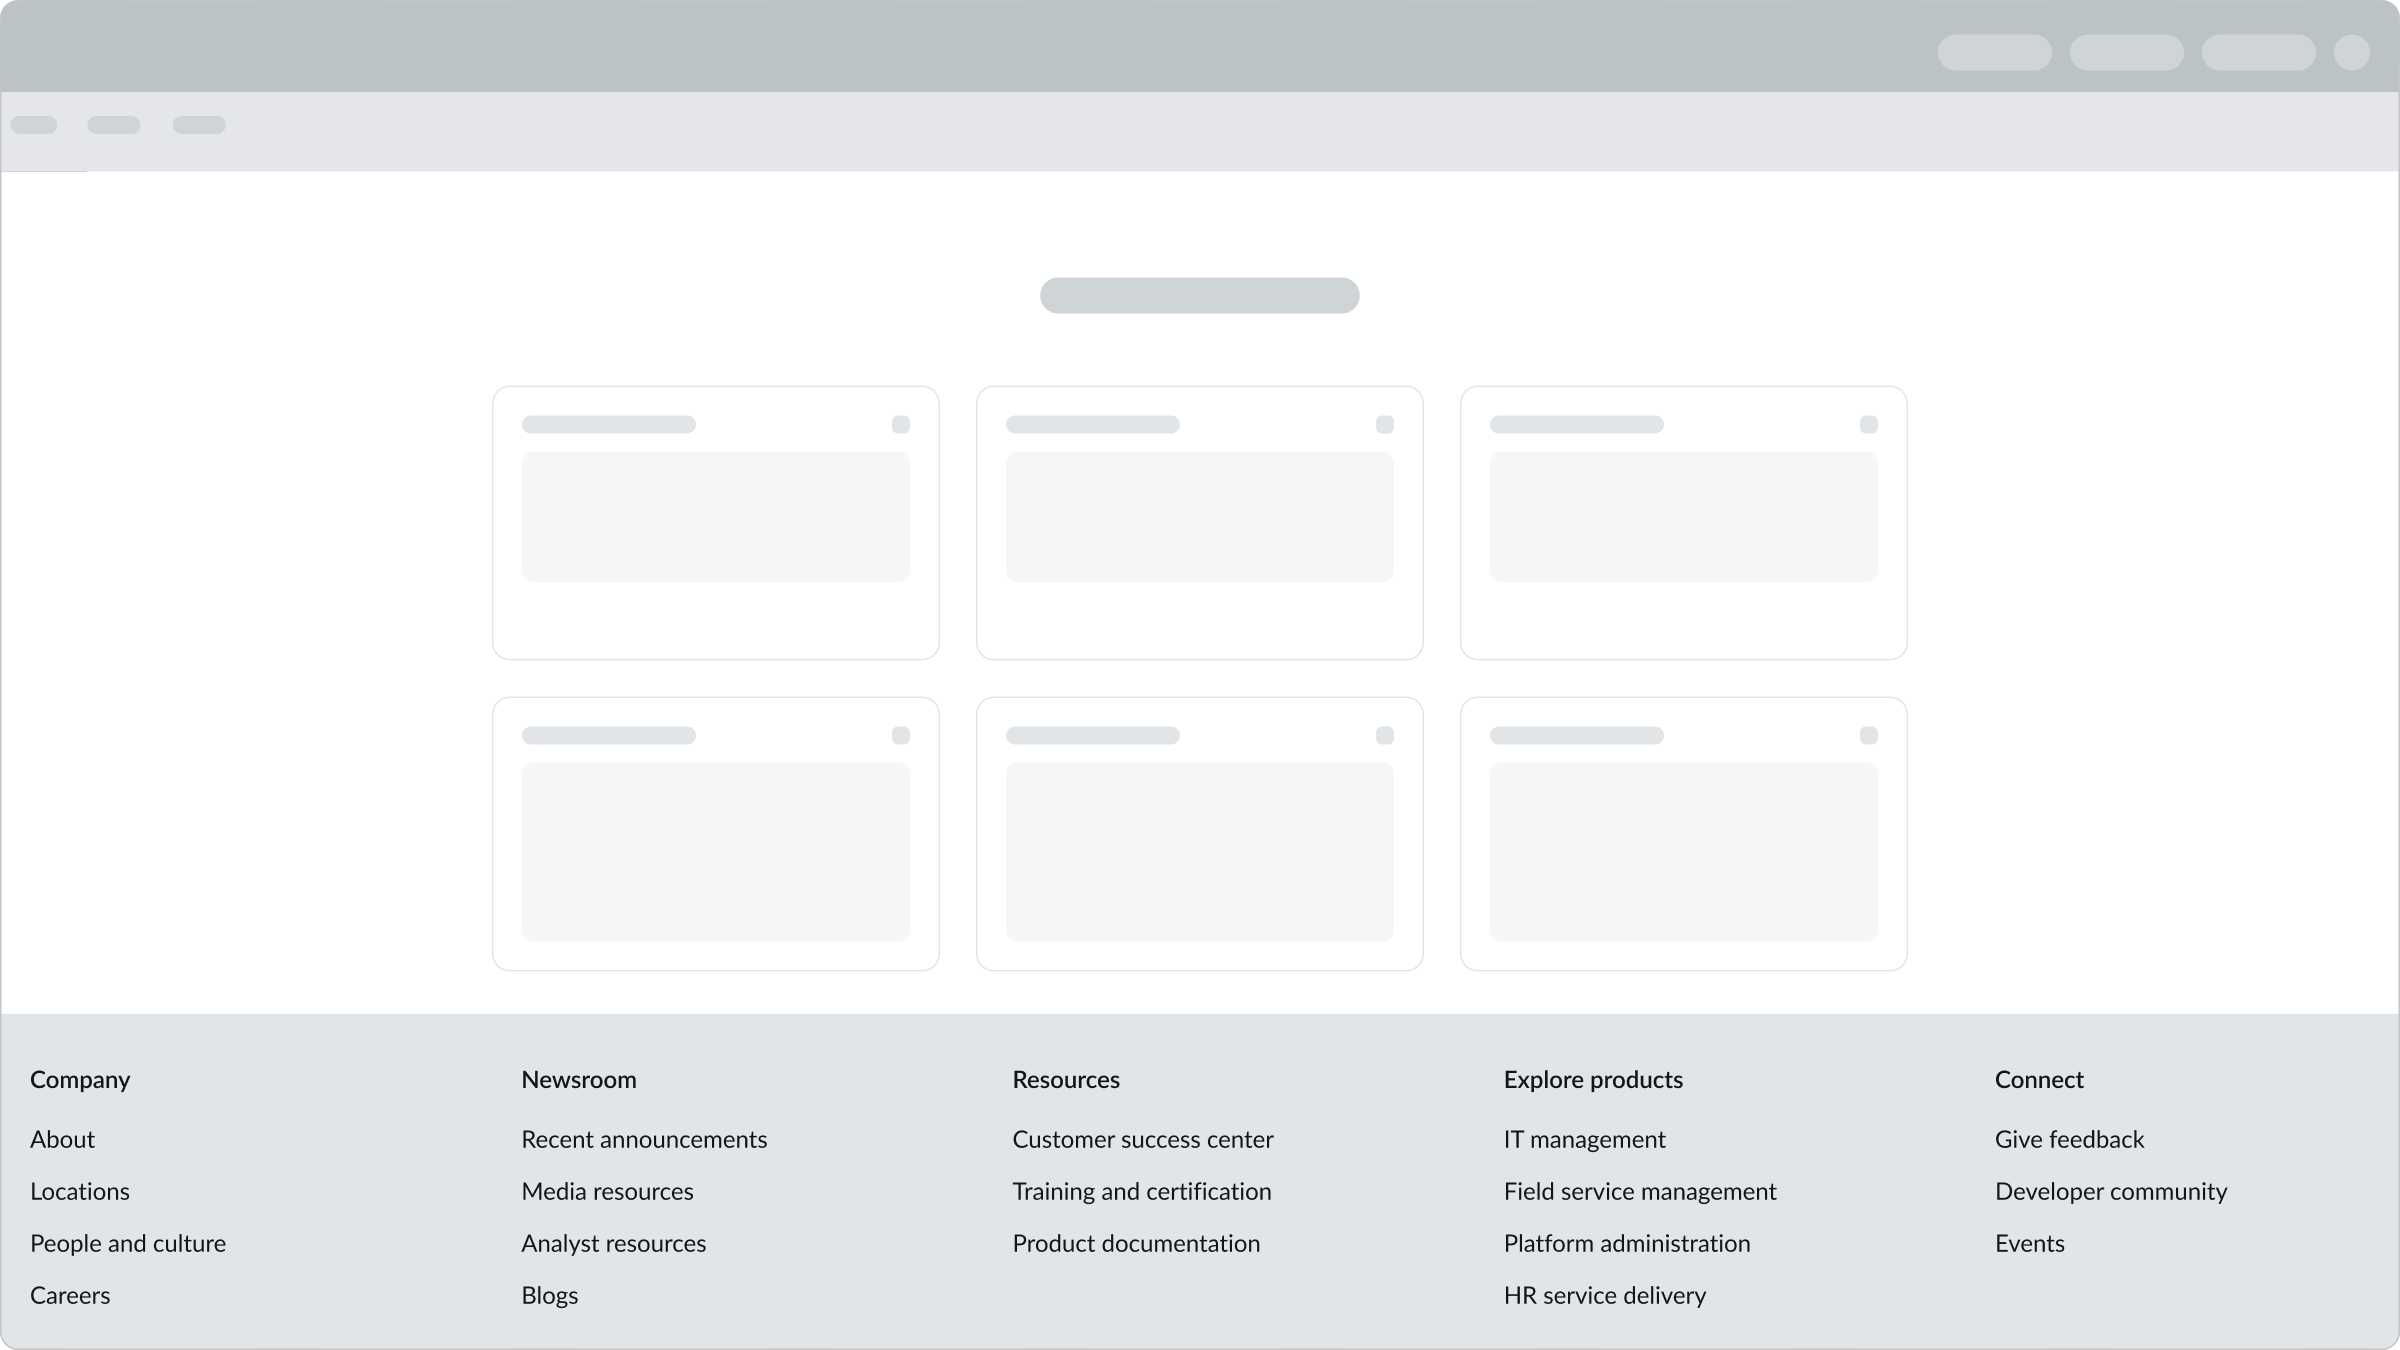
Task: Click the circular icon in the top-right header
Action: [2351, 51]
